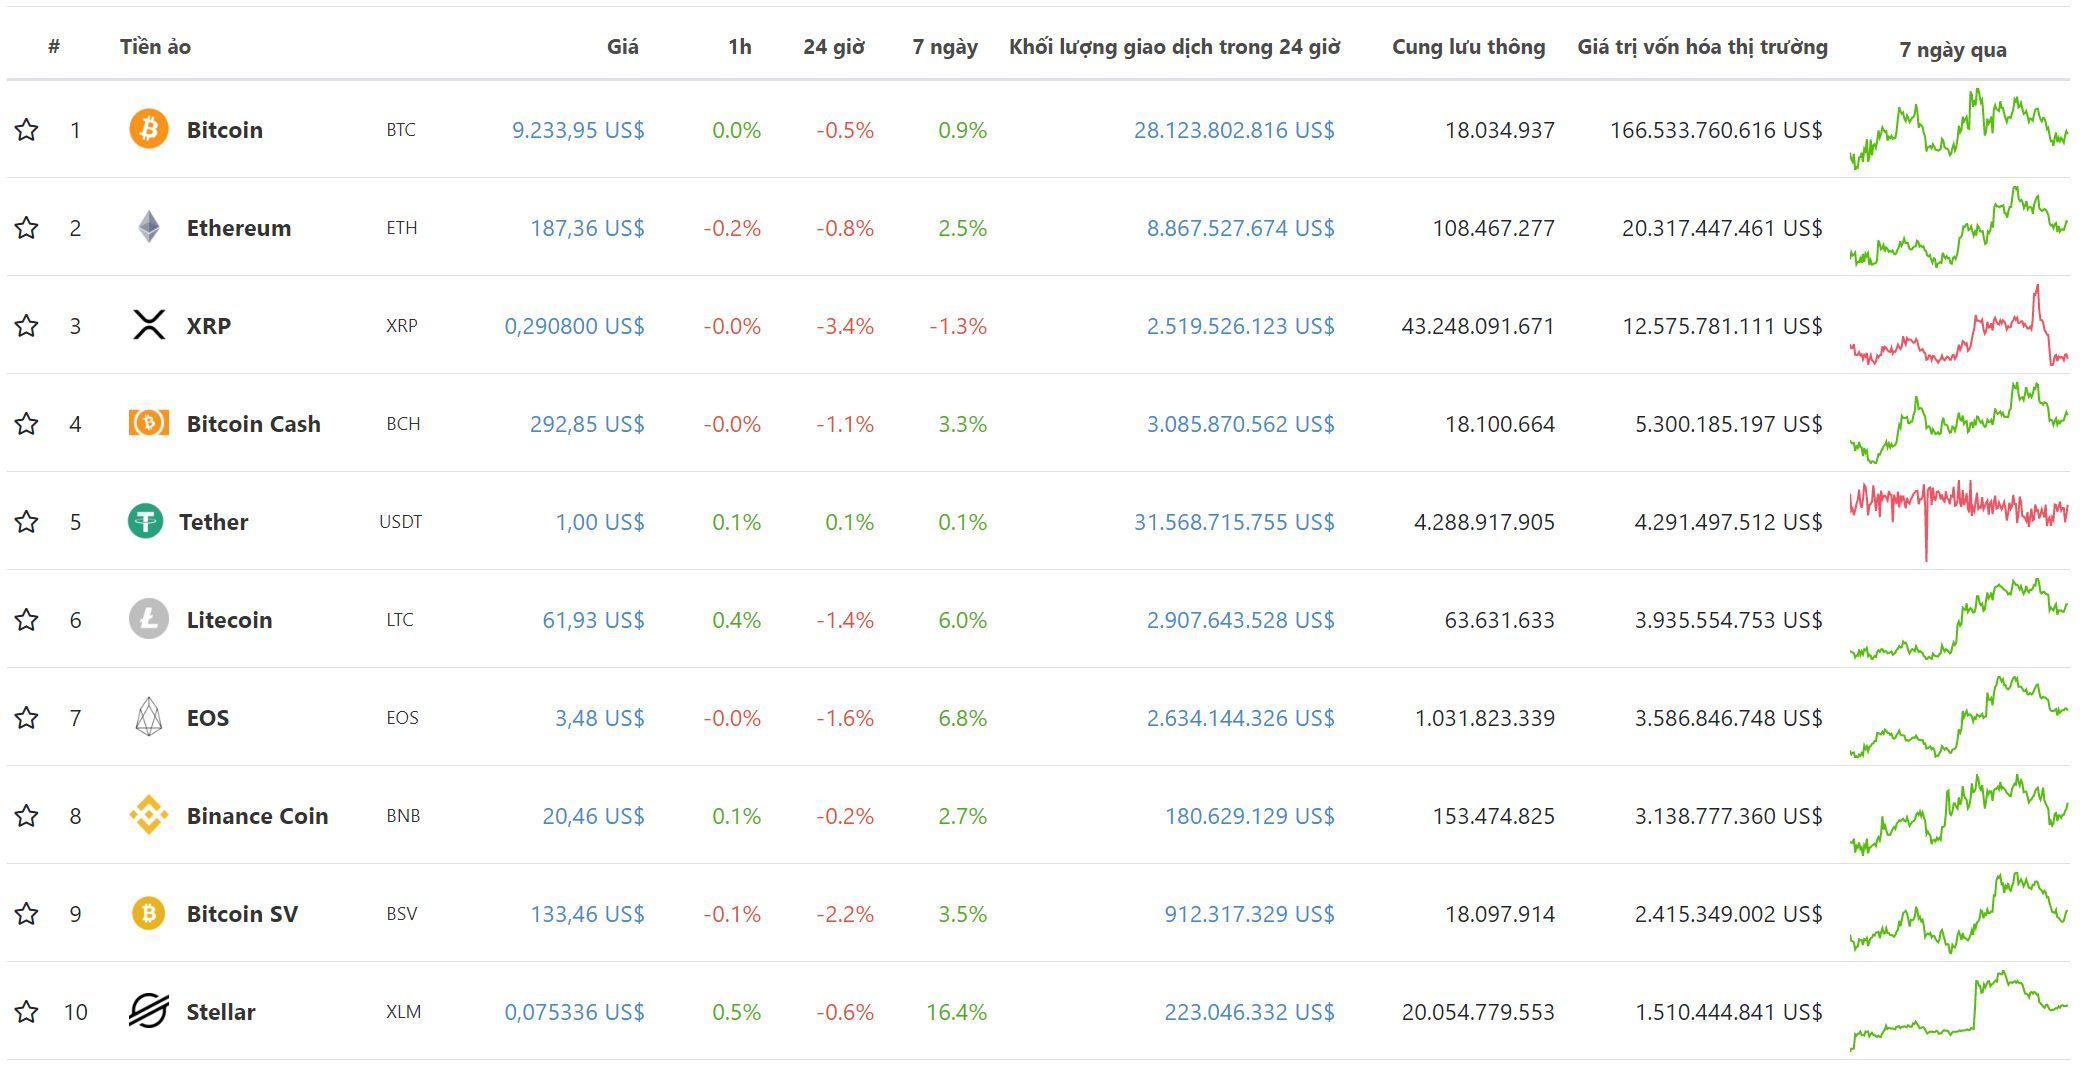Toggle the star for Bitcoin Cash
This screenshot has width=2093, height=1065.
coord(27,423)
